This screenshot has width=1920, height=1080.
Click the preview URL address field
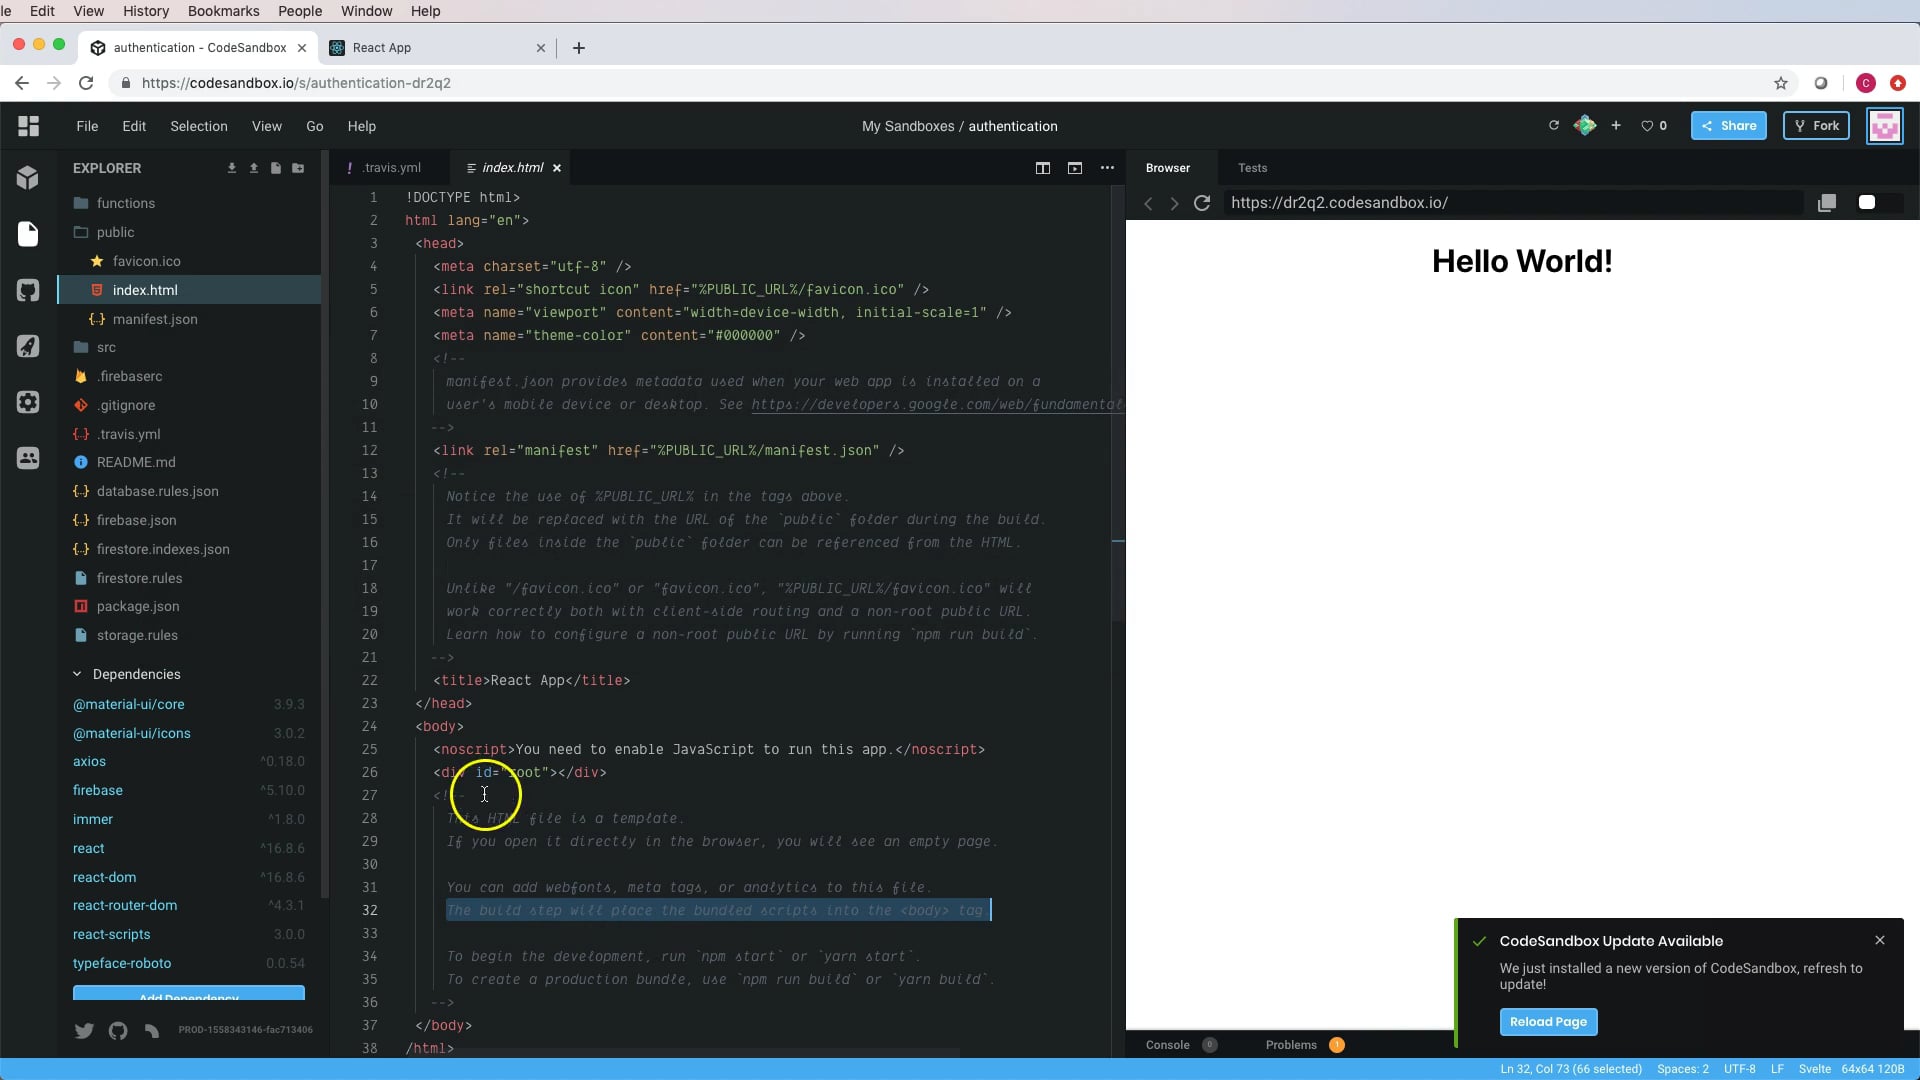(1513, 203)
